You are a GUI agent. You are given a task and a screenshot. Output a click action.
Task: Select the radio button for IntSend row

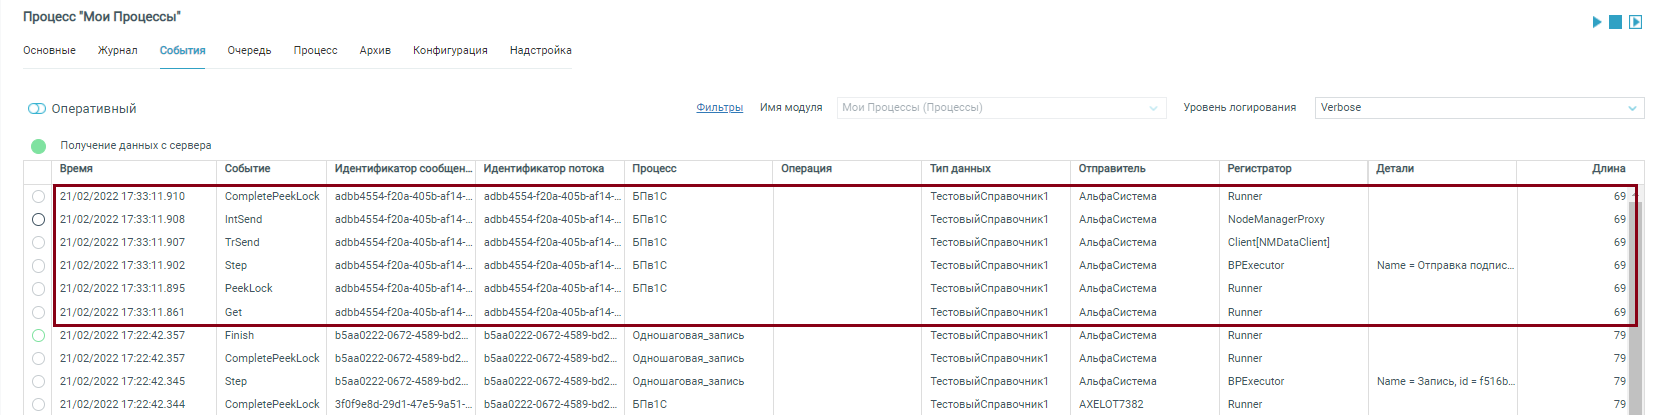point(38,219)
